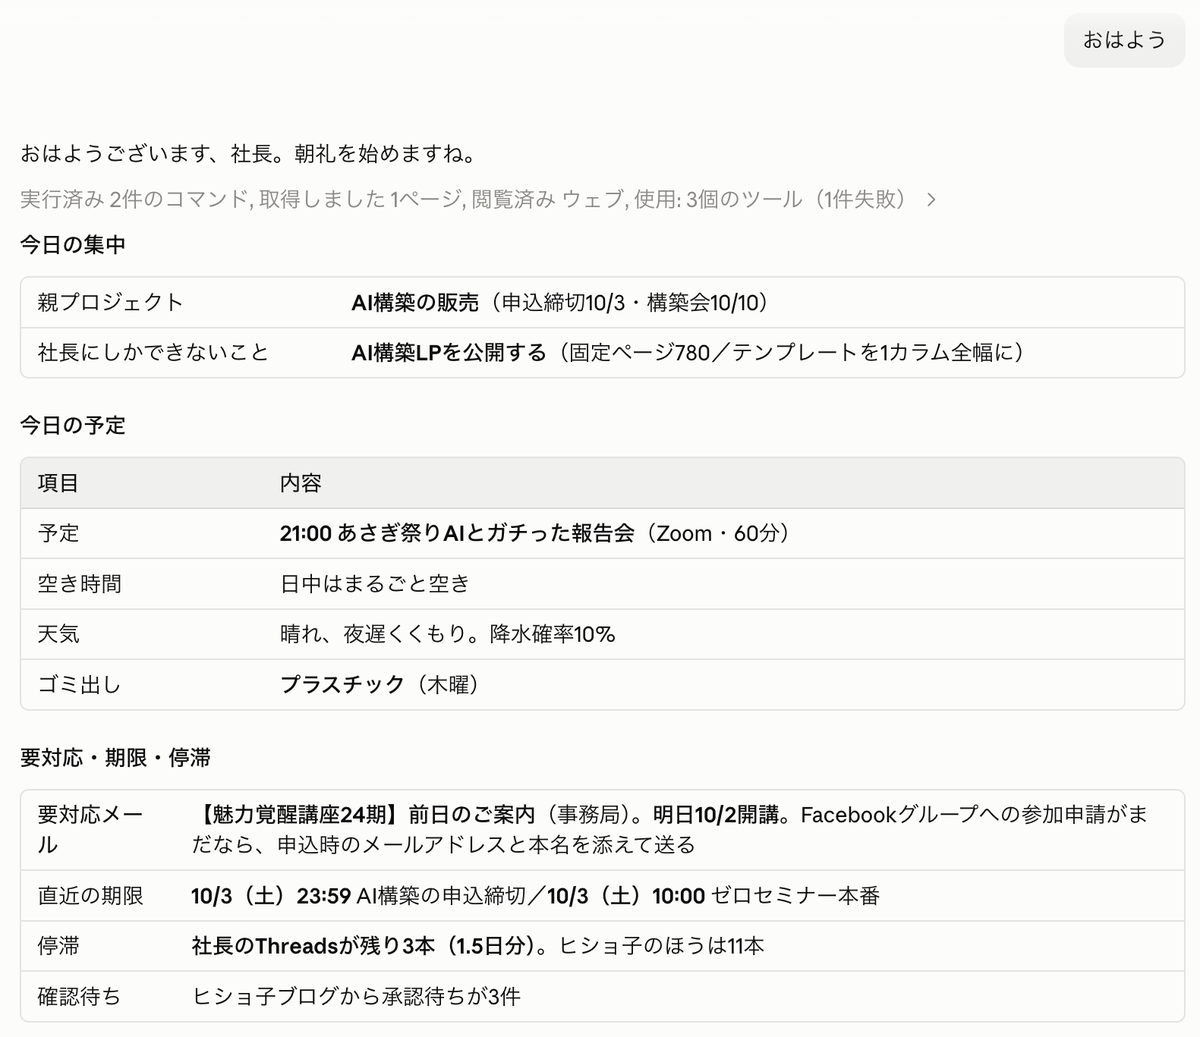
Task: Click the 天気 row label
Action: (58, 634)
